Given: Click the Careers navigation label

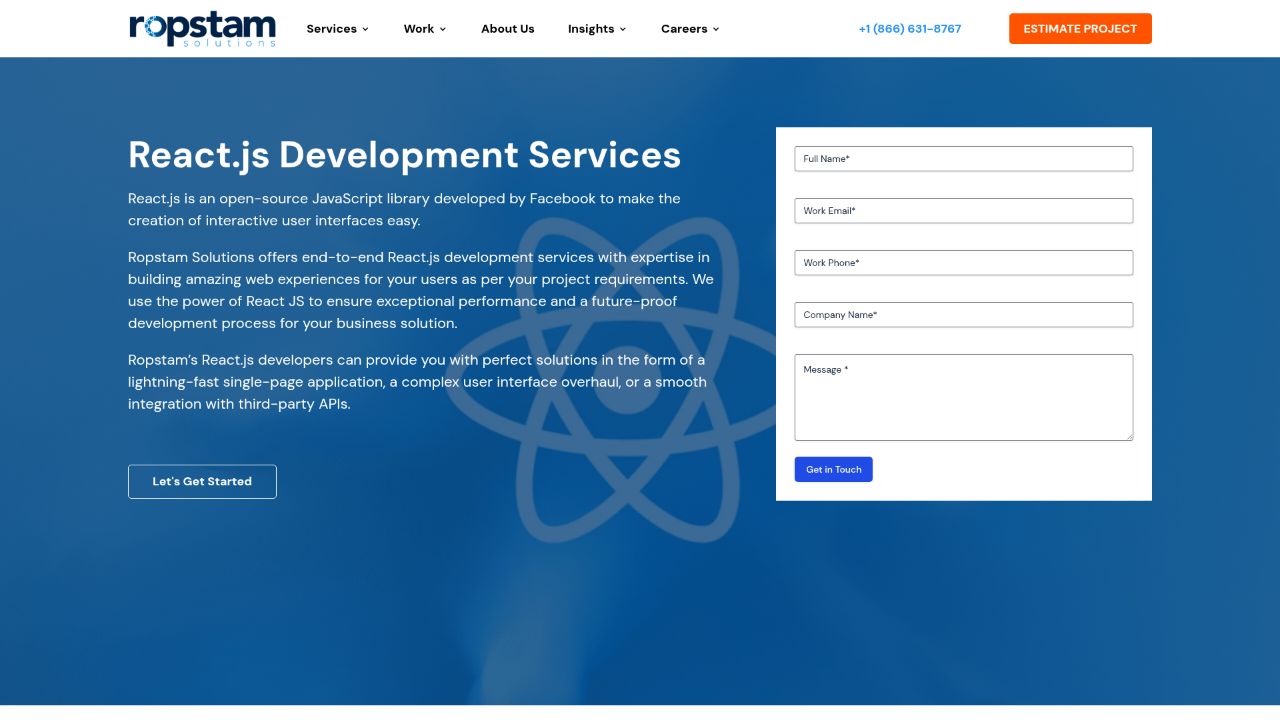Looking at the screenshot, I should point(683,29).
